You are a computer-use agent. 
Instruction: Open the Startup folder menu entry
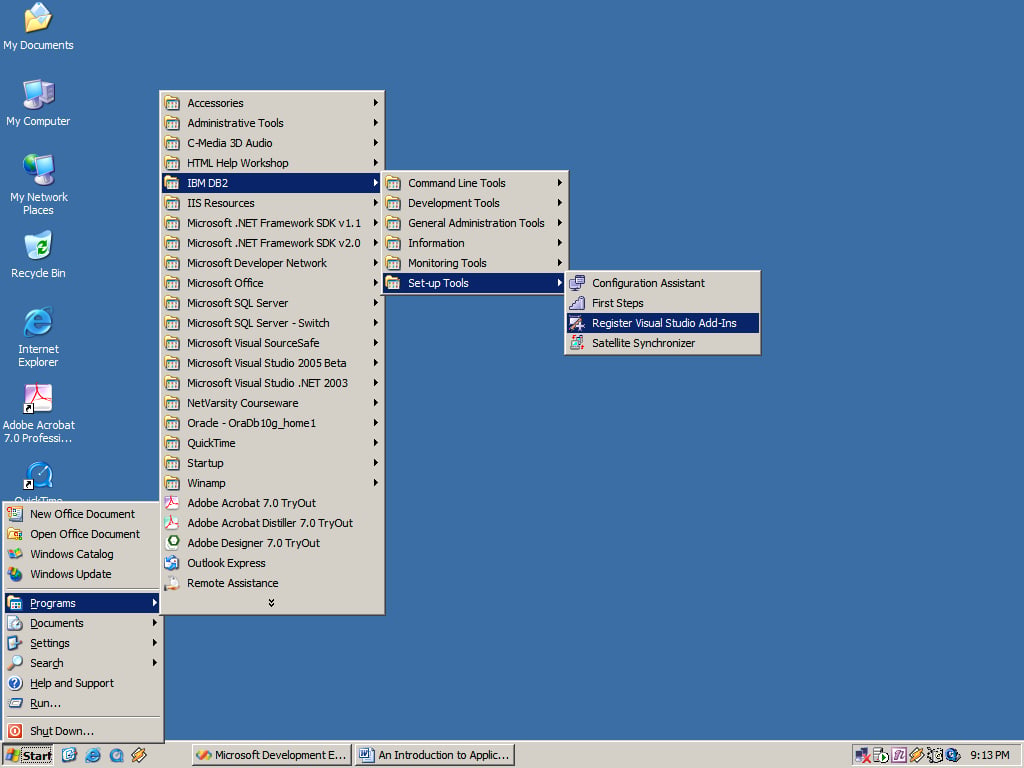[272, 463]
